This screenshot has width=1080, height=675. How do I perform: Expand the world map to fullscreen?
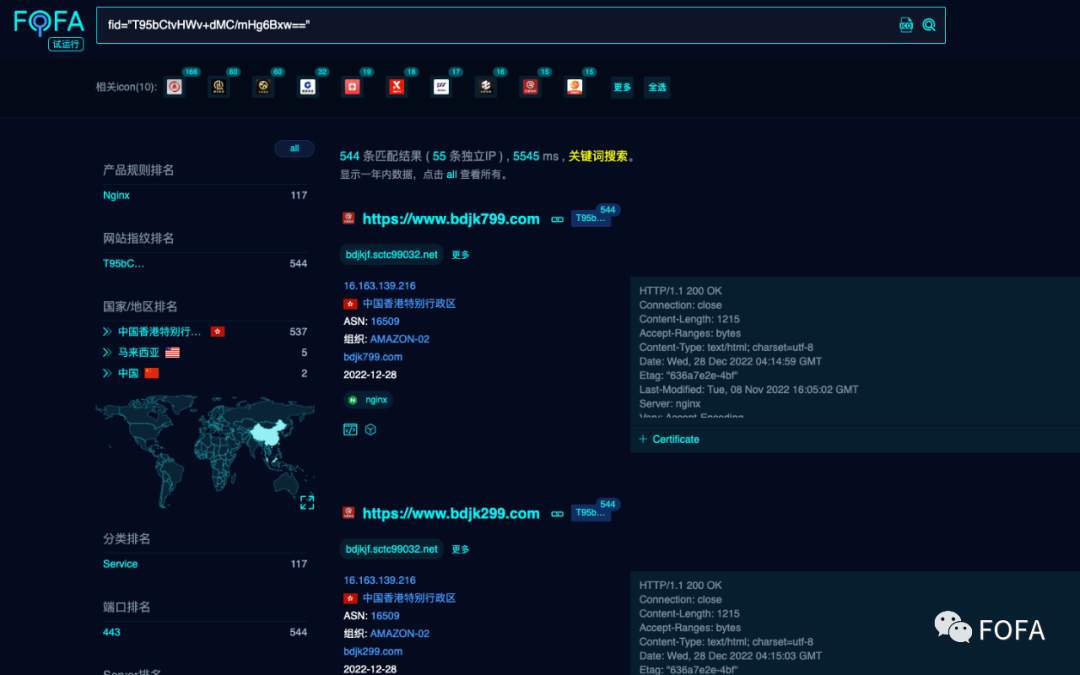coord(307,502)
